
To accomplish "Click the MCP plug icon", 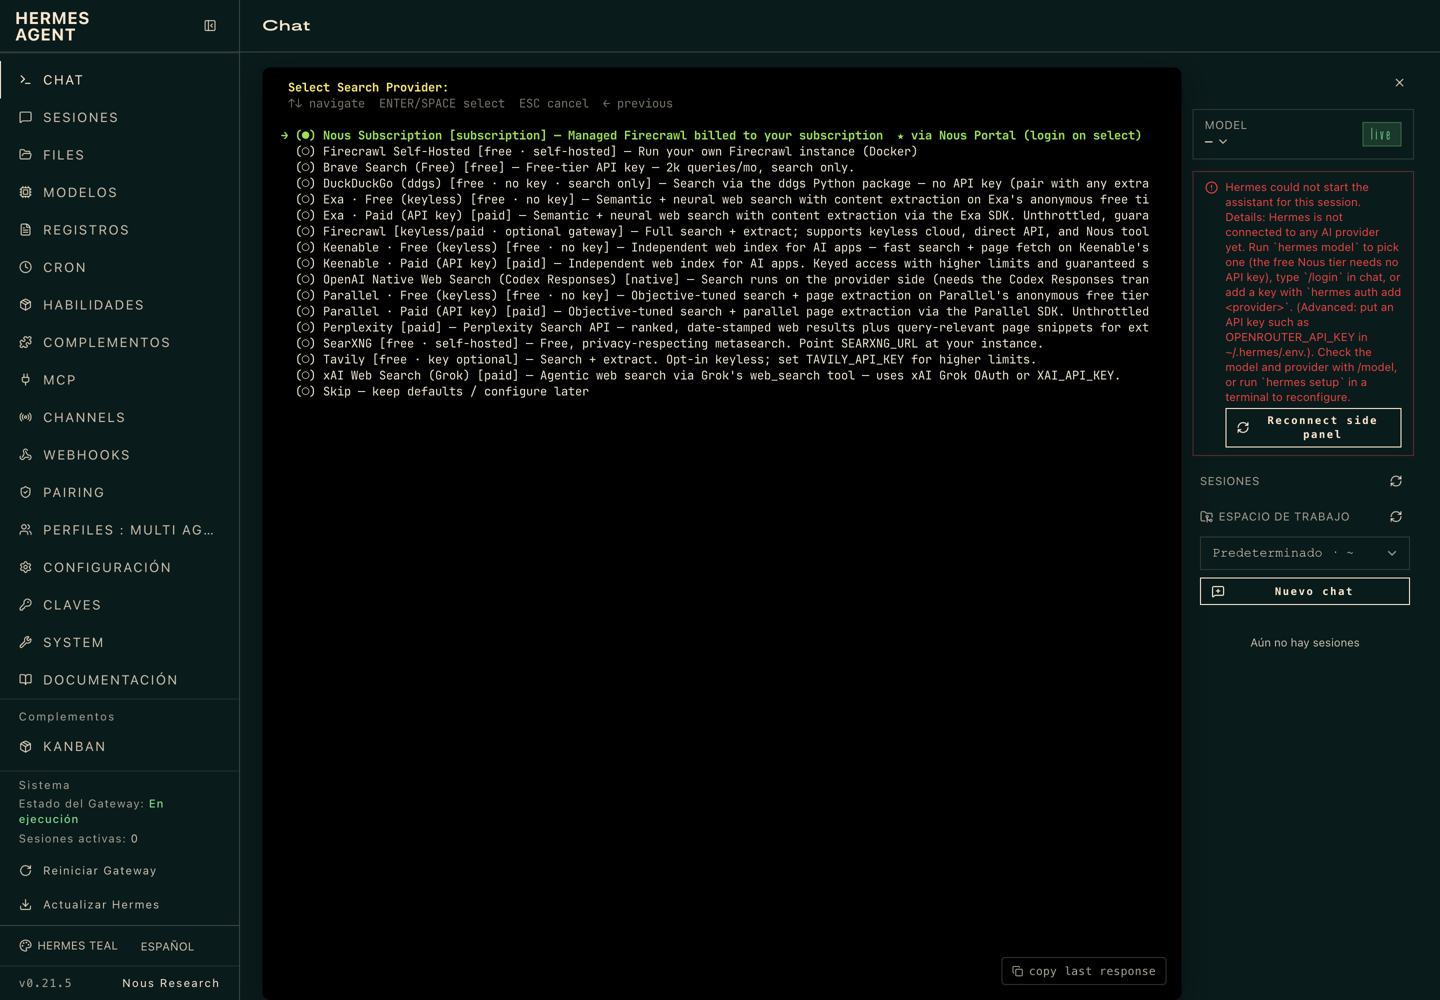I will [x=26, y=380].
